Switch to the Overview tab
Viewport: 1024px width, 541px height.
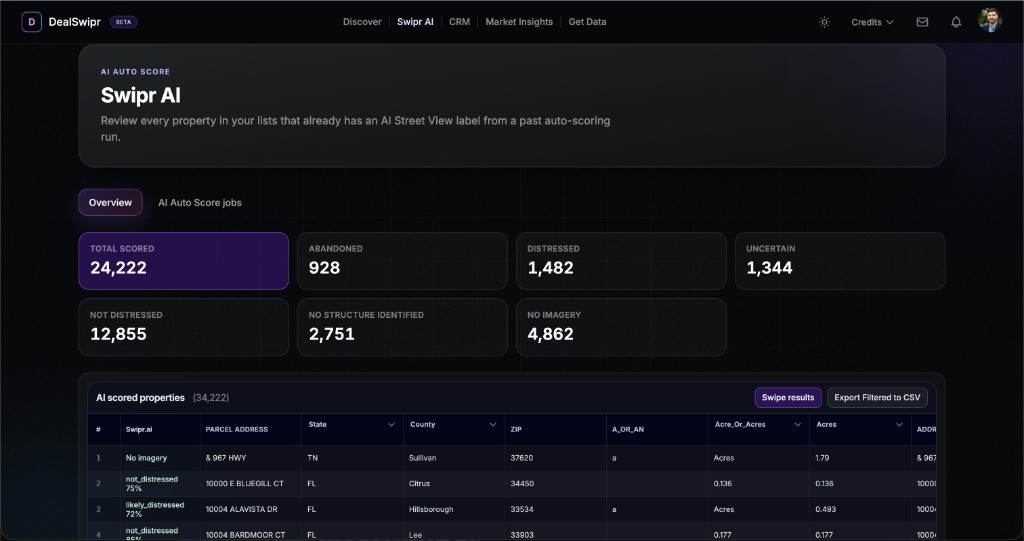[x=110, y=203]
